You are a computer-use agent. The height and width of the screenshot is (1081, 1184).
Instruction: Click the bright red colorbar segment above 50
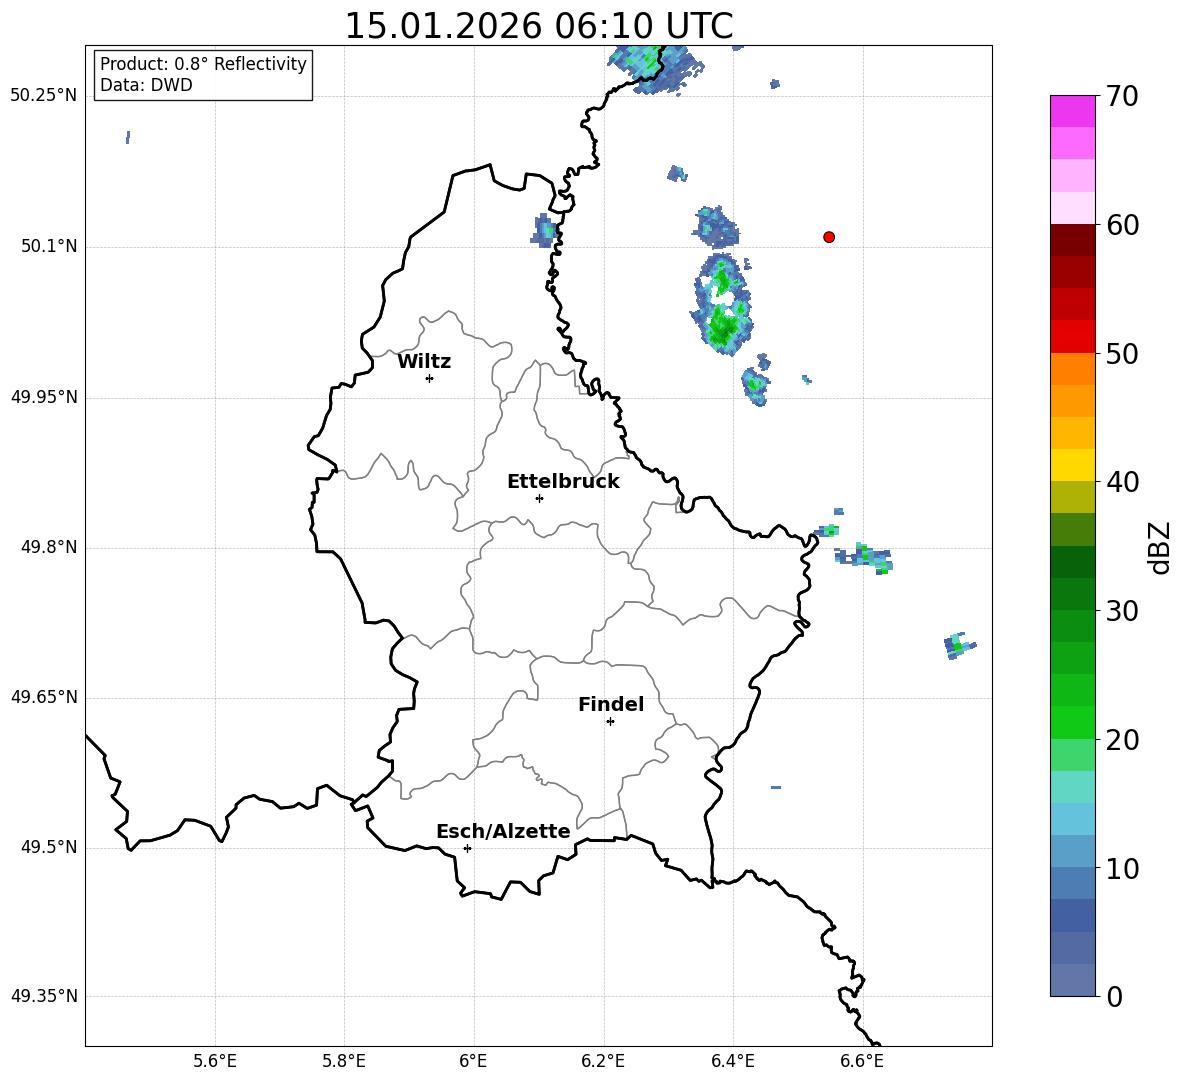(x=1072, y=337)
